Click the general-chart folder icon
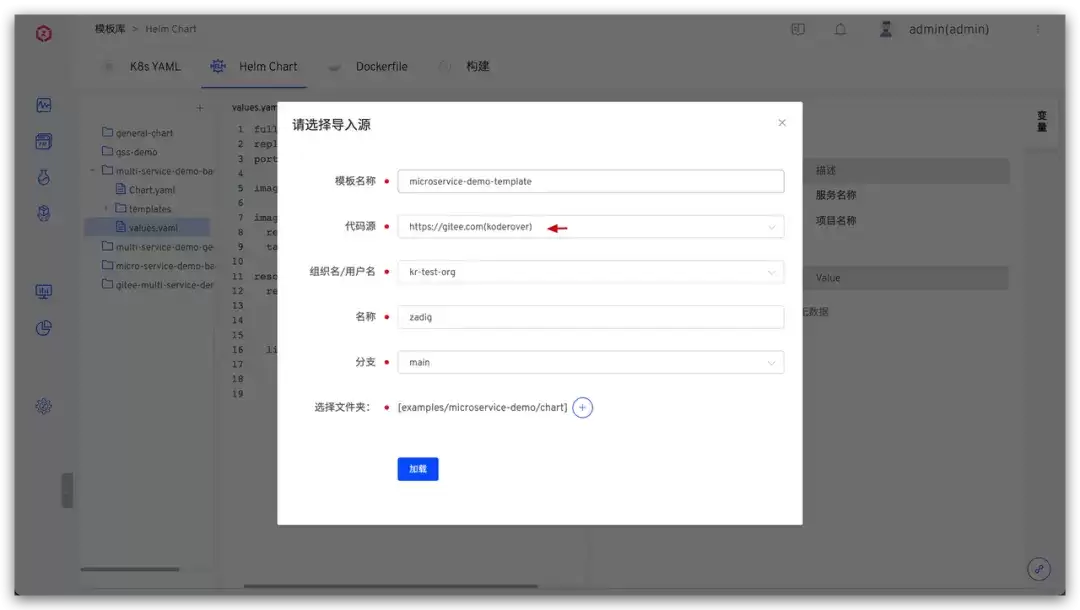Image resolution: width=1080 pixels, height=610 pixels. pyautogui.click(x=107, y=132)
